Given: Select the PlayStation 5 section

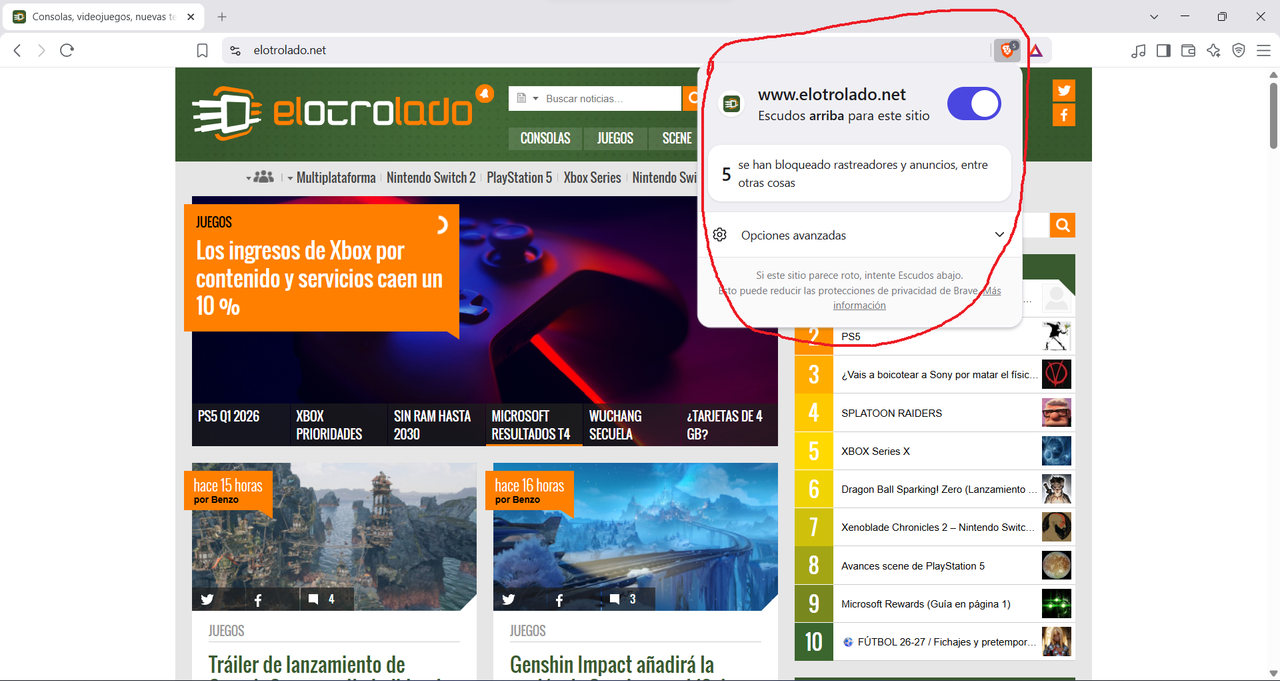Looking at the screenshot, I should [519, 178].
